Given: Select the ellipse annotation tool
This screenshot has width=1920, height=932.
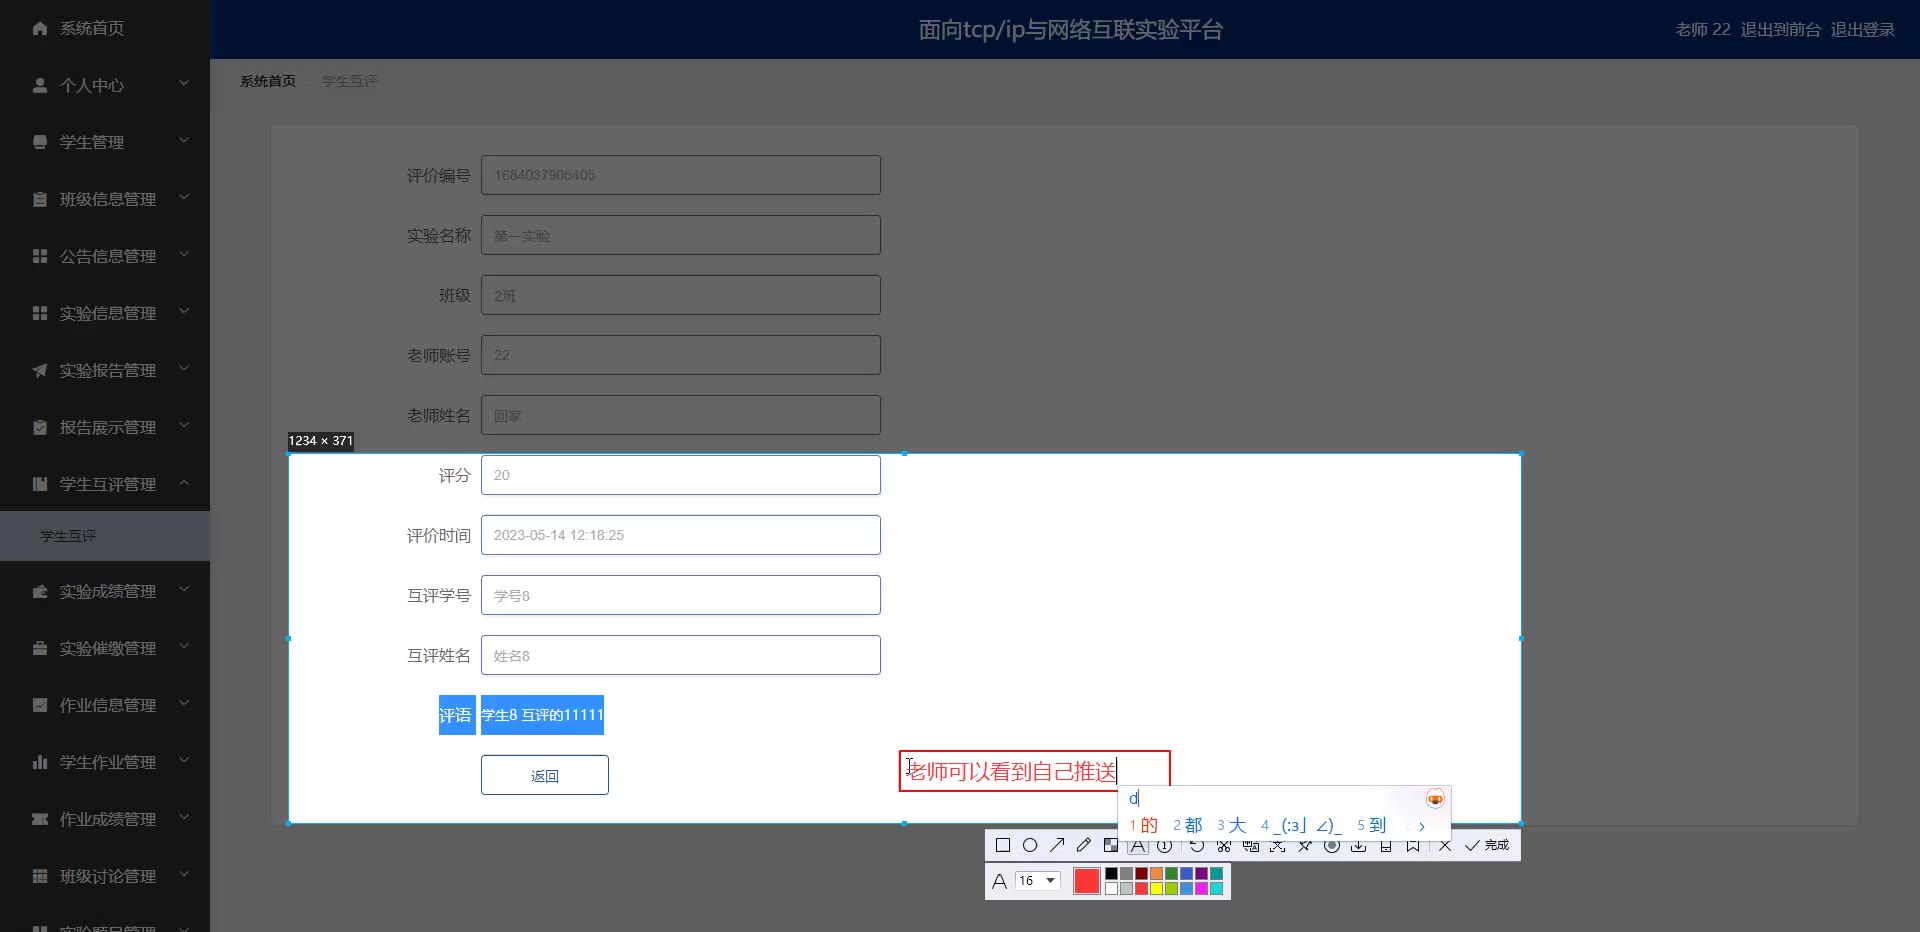Looking at the screenshot, I should (x=1030, y=846).
